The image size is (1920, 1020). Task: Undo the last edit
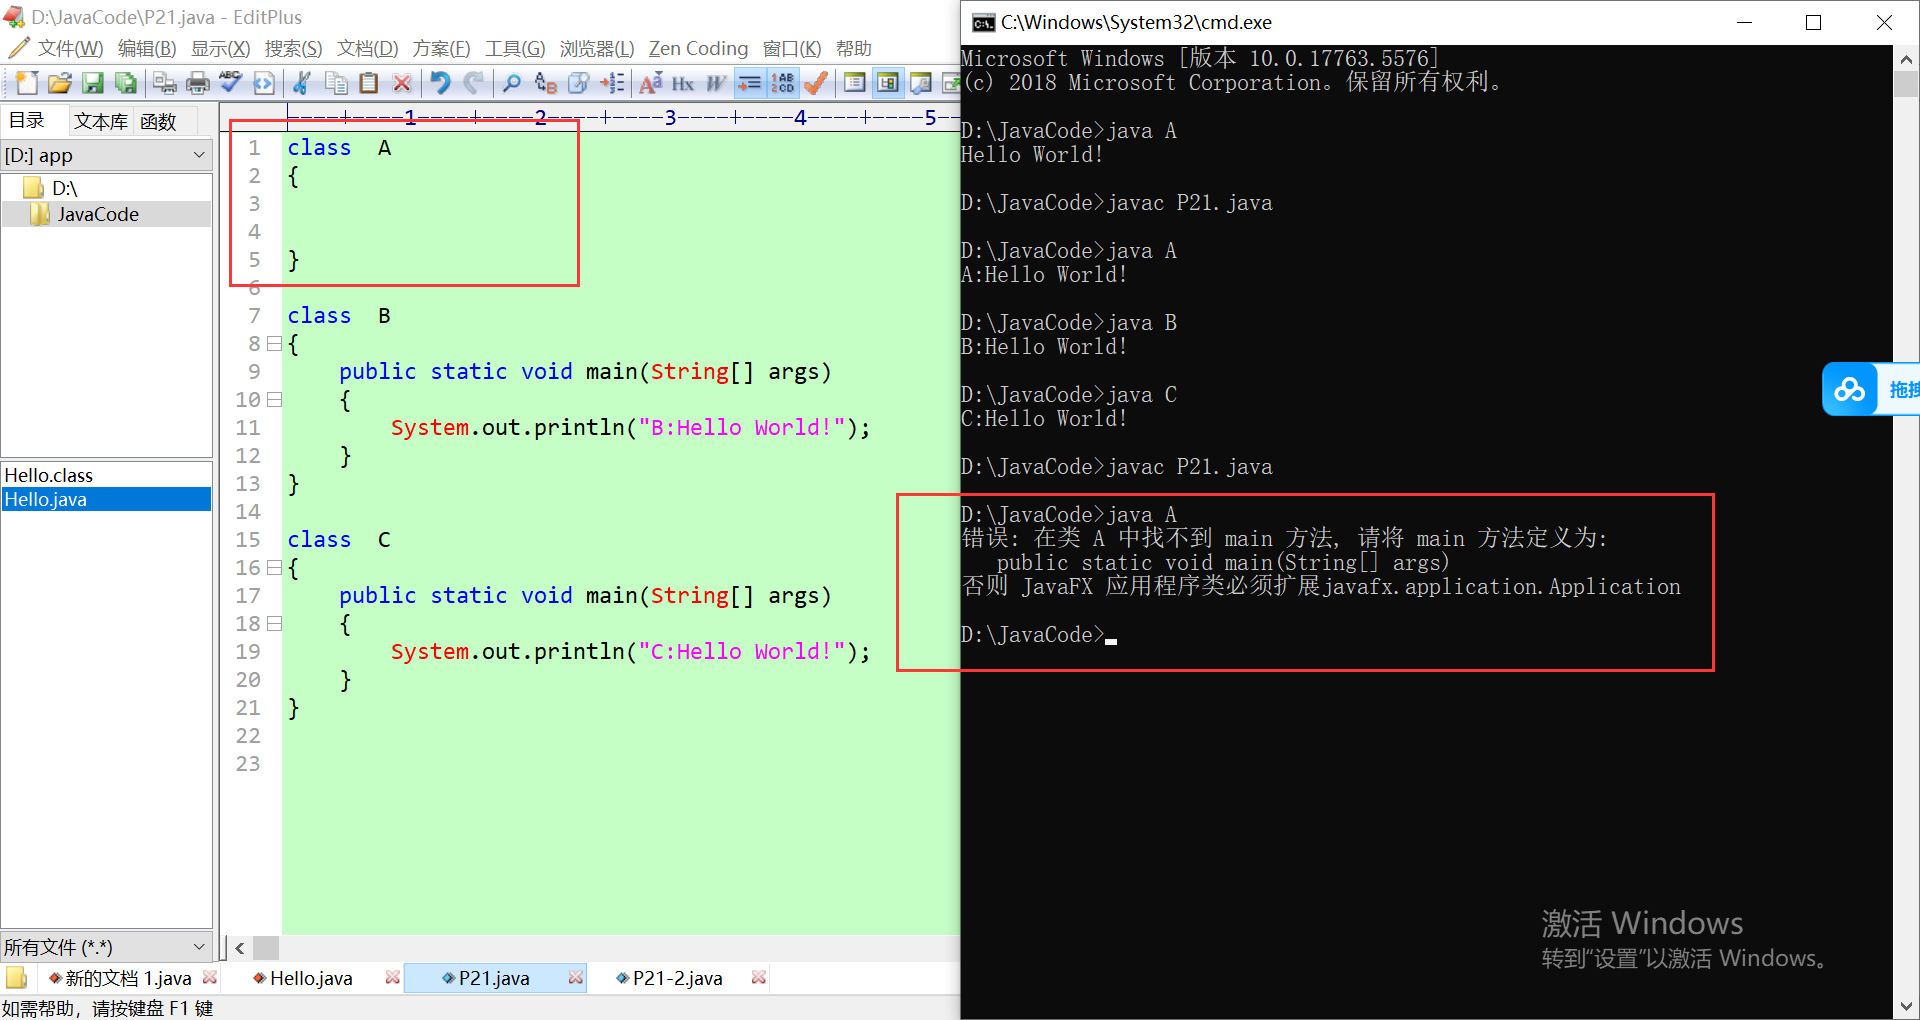point(440,83)
